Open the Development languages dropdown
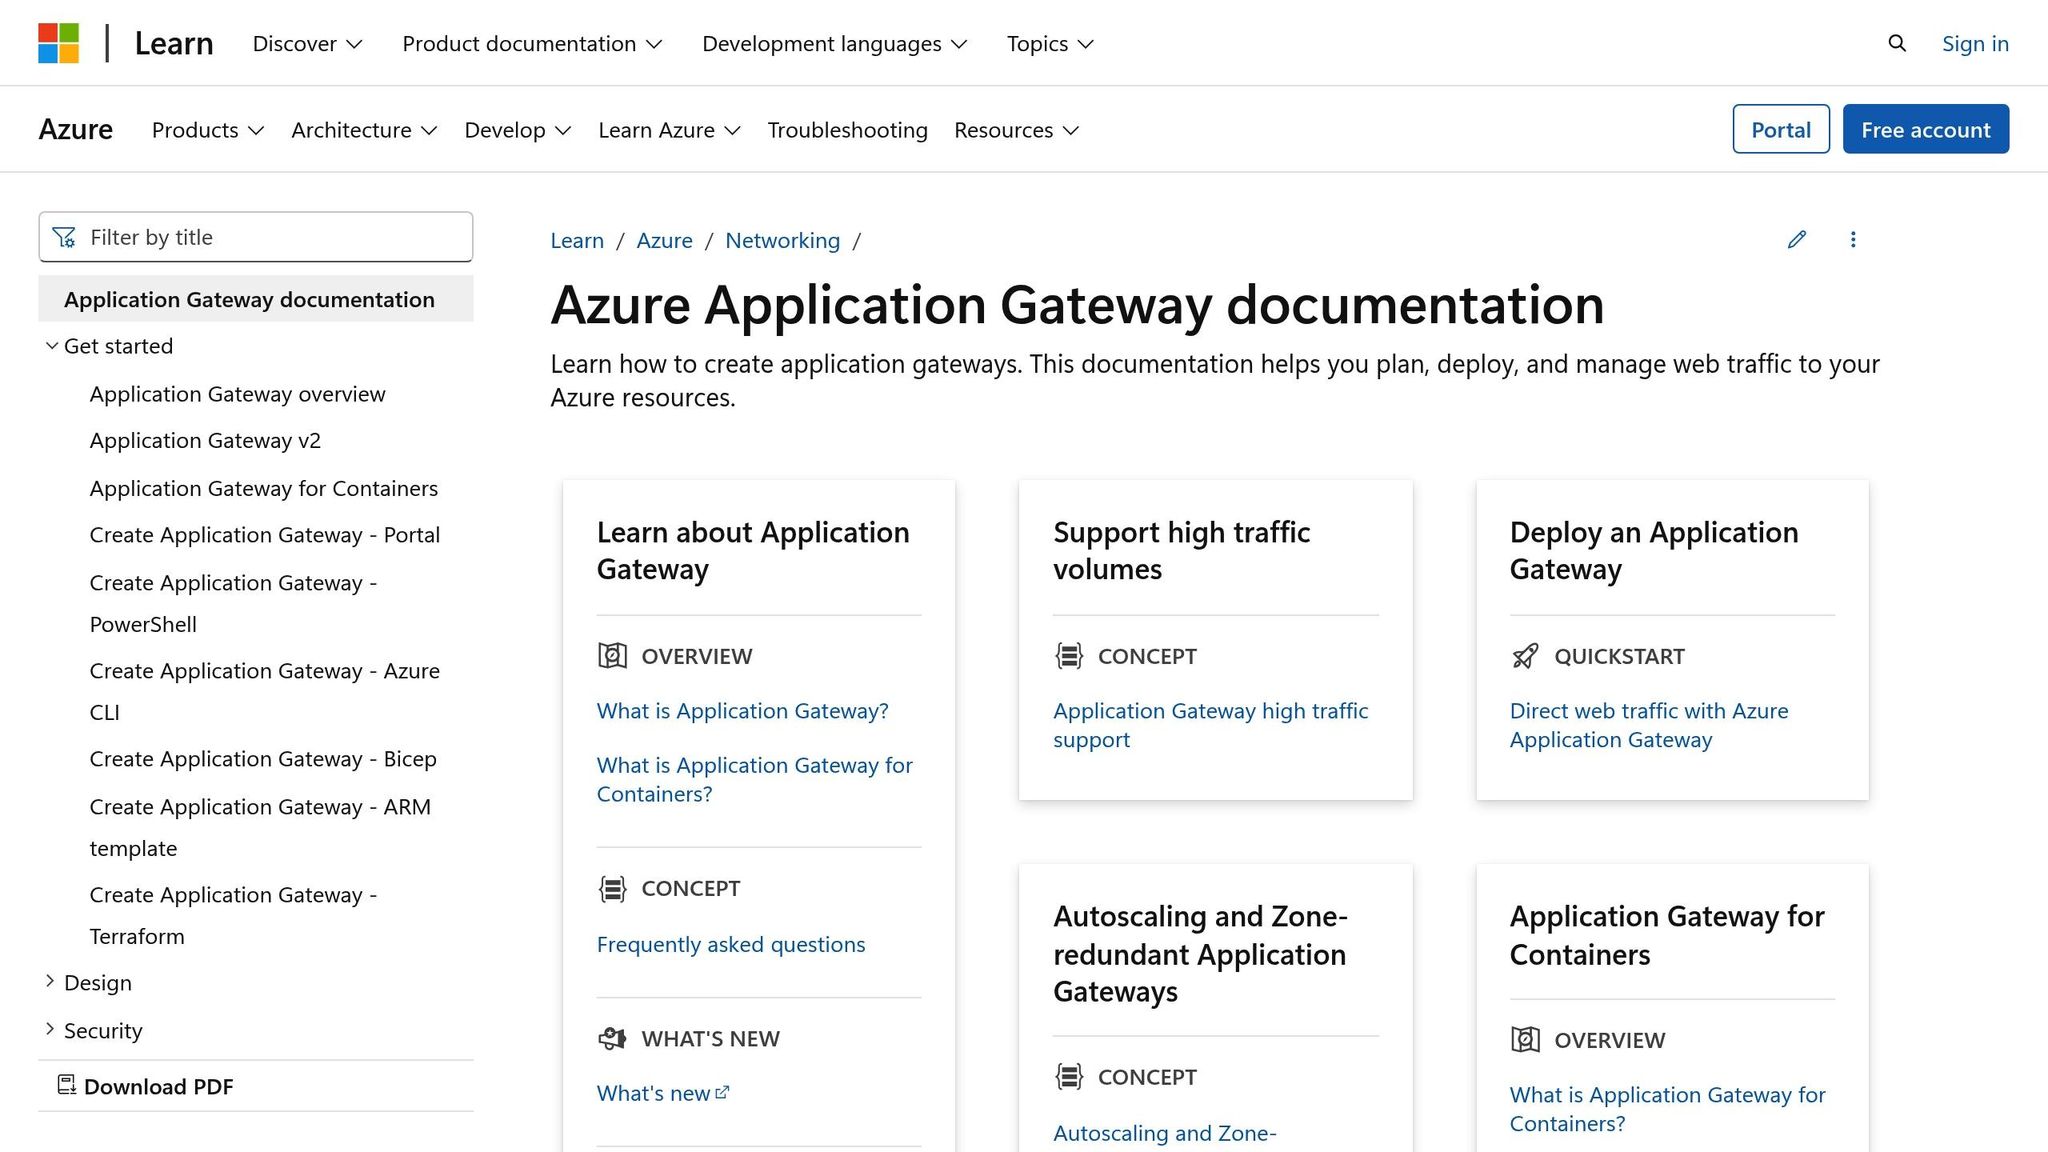 (x=834, y=44)
